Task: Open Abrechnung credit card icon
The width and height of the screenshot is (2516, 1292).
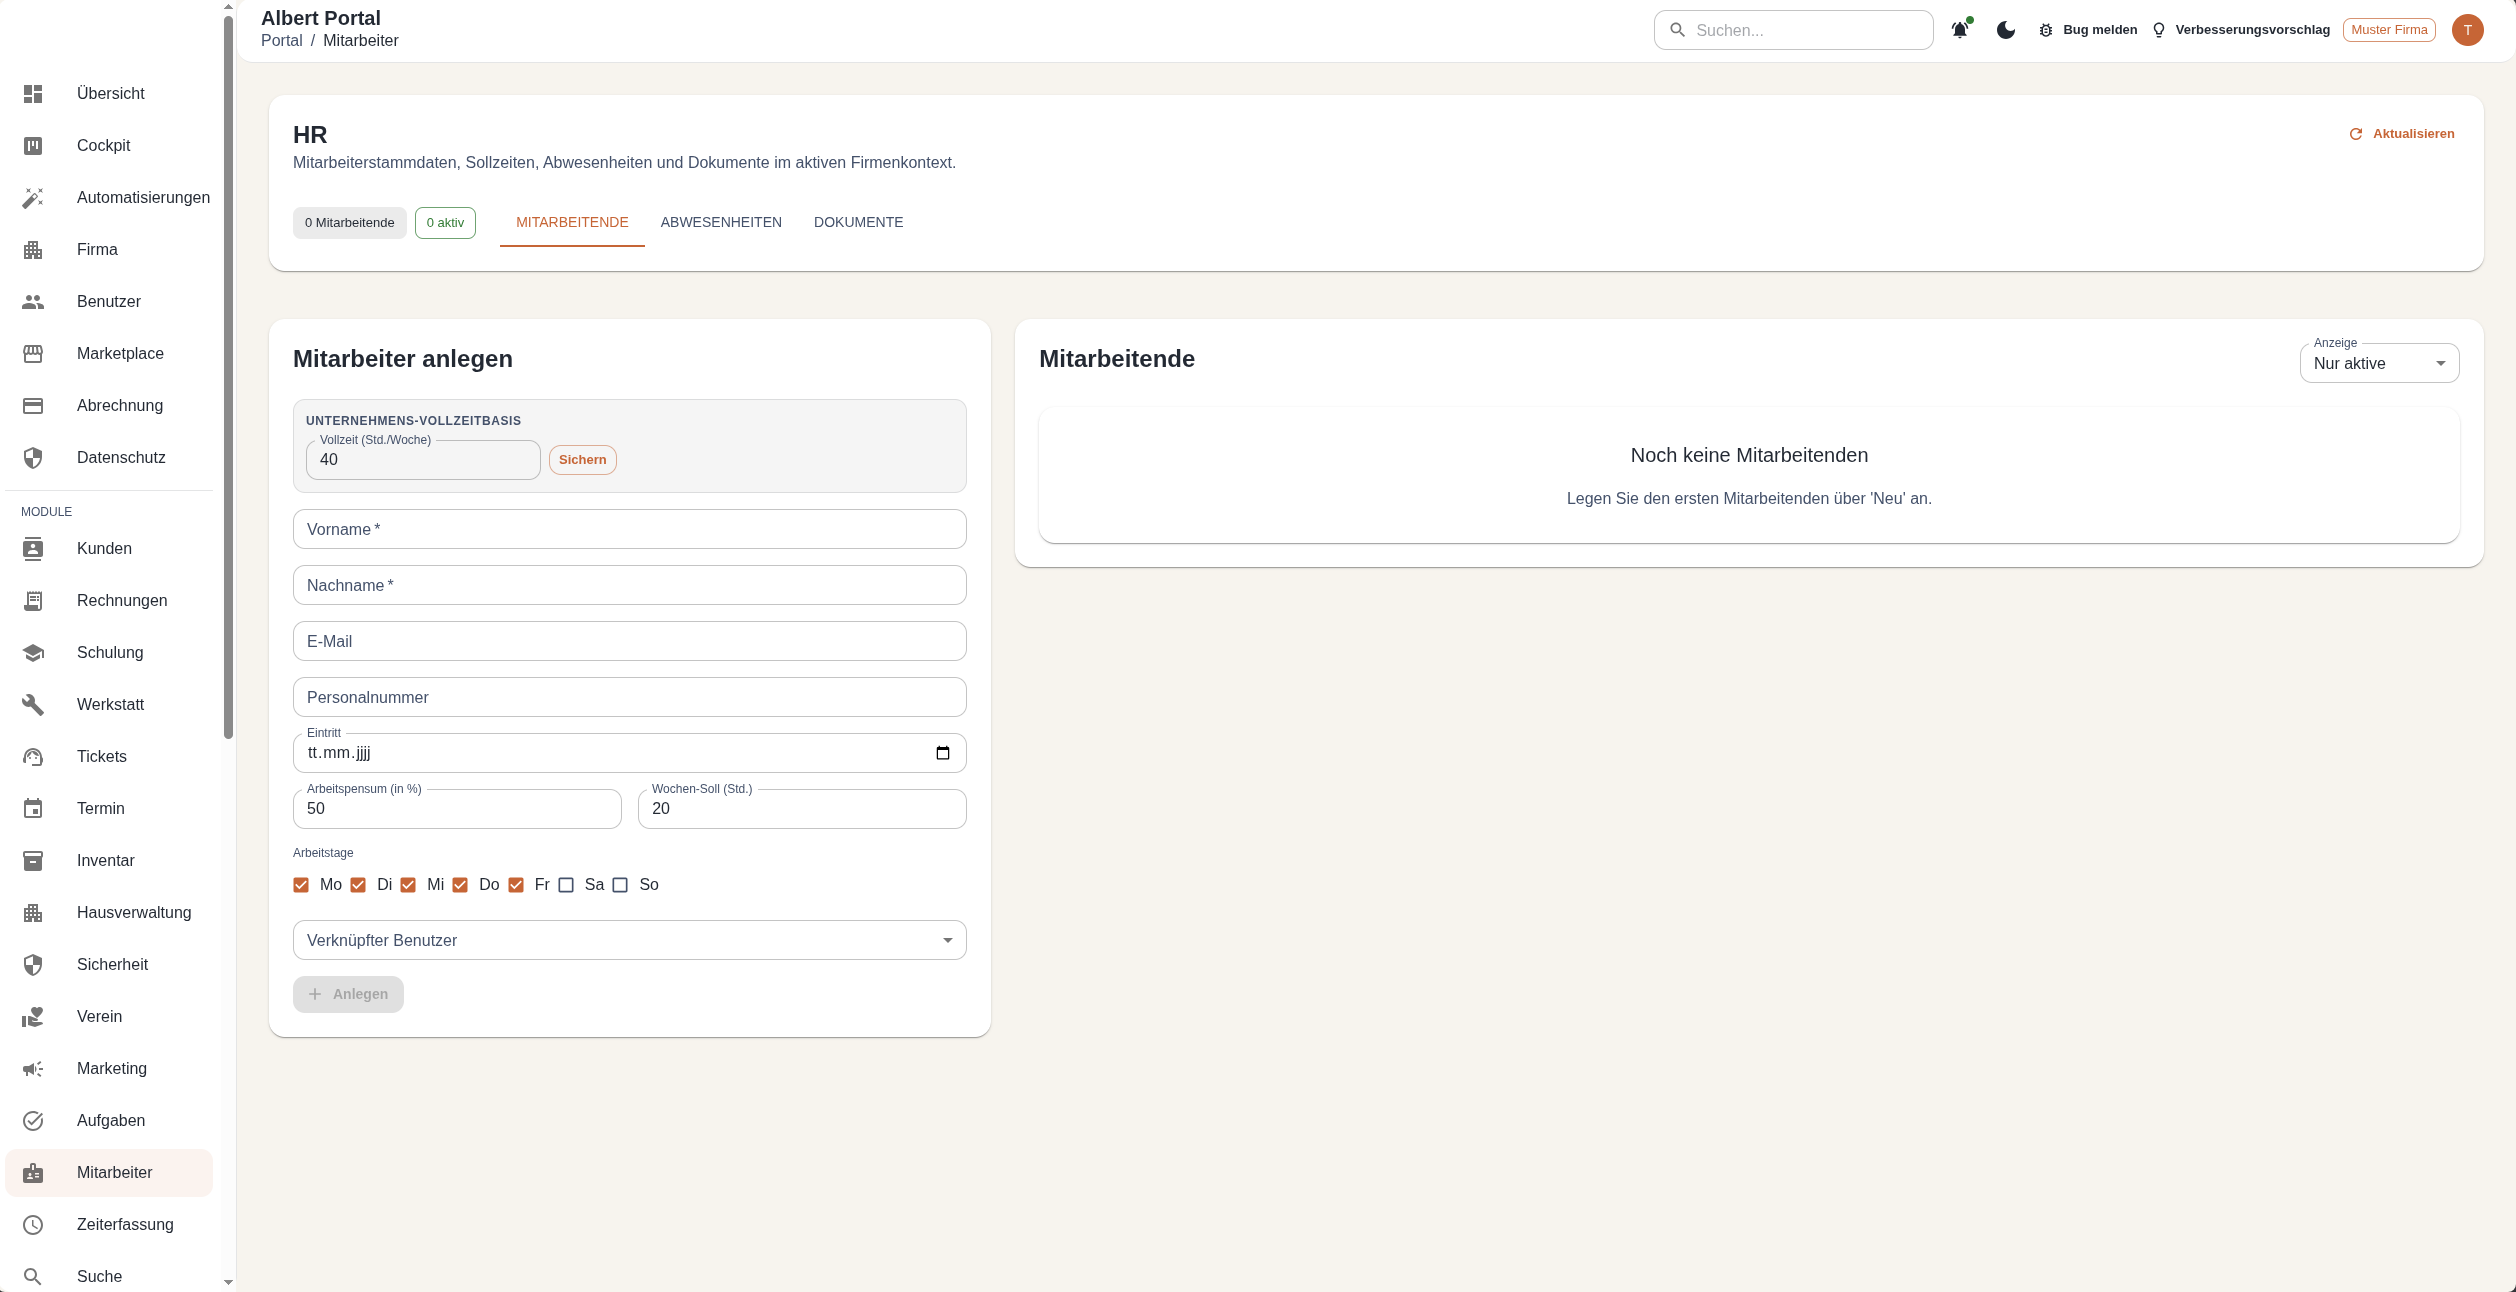Action: [33, 406]
